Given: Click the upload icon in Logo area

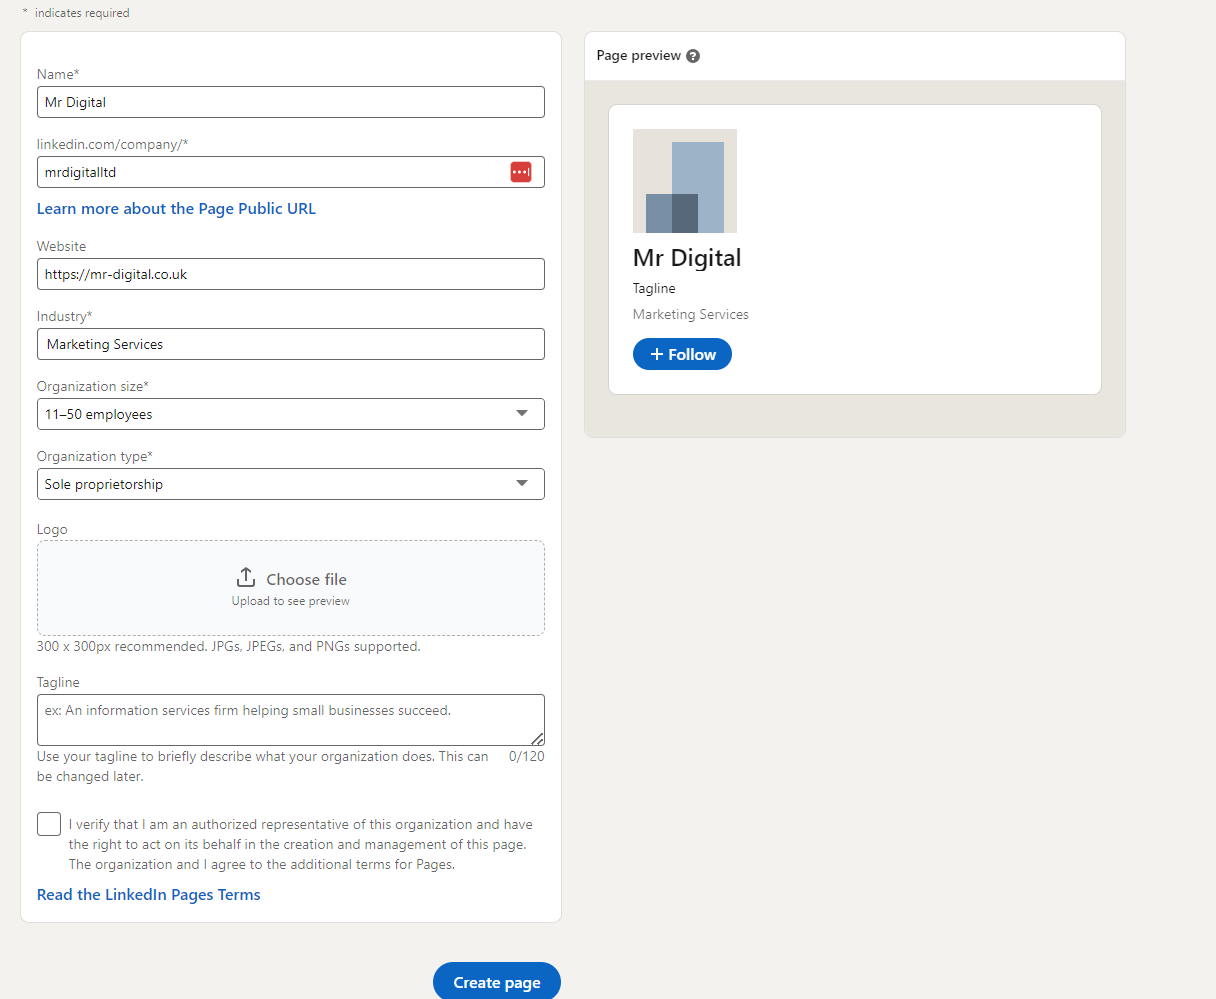Looking at the screenshot, I should pyautogui.click(x=246, y=578).
